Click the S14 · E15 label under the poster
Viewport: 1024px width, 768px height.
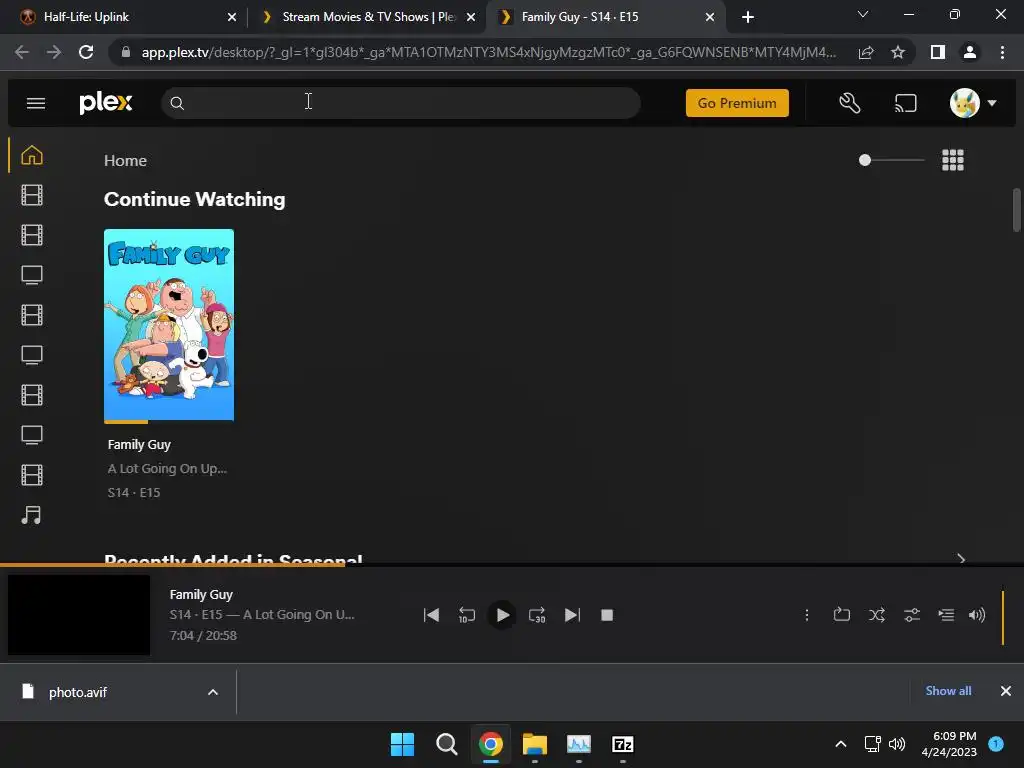click(134, 492)
